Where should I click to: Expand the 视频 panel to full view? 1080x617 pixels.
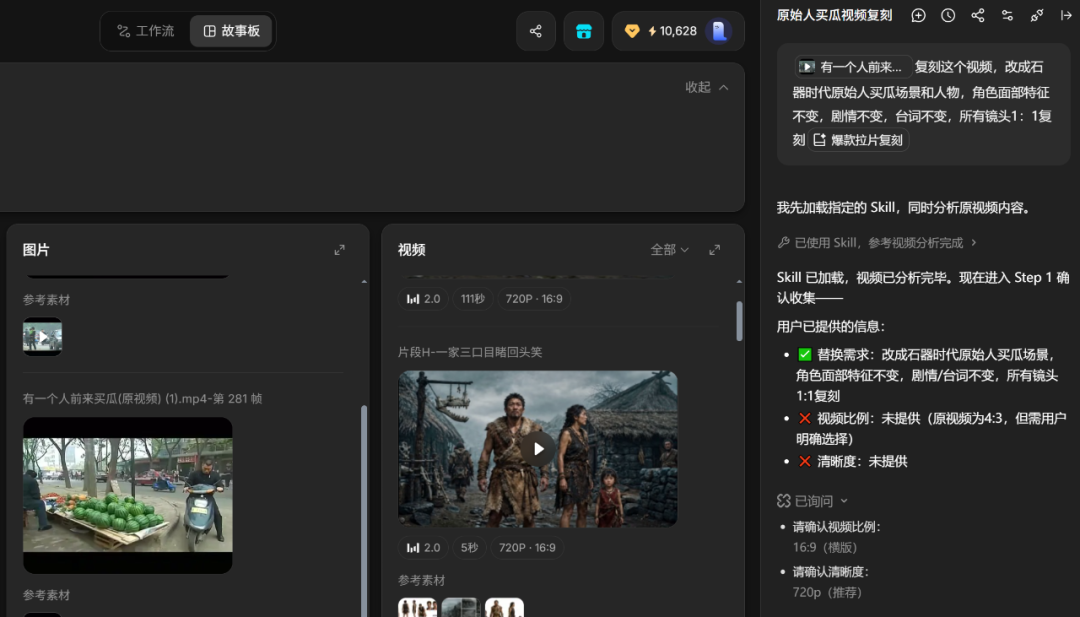tap(714, 250)
